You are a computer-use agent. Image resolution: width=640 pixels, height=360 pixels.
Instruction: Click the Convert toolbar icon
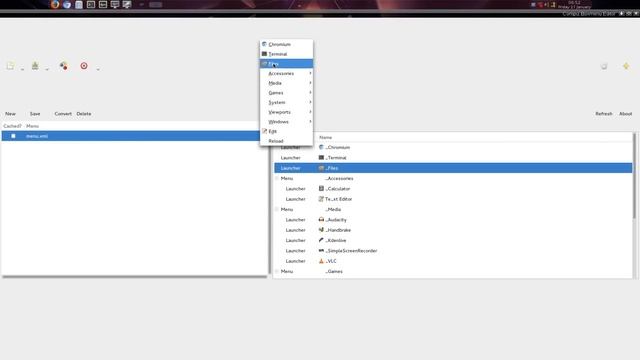(x=63, y=66)
